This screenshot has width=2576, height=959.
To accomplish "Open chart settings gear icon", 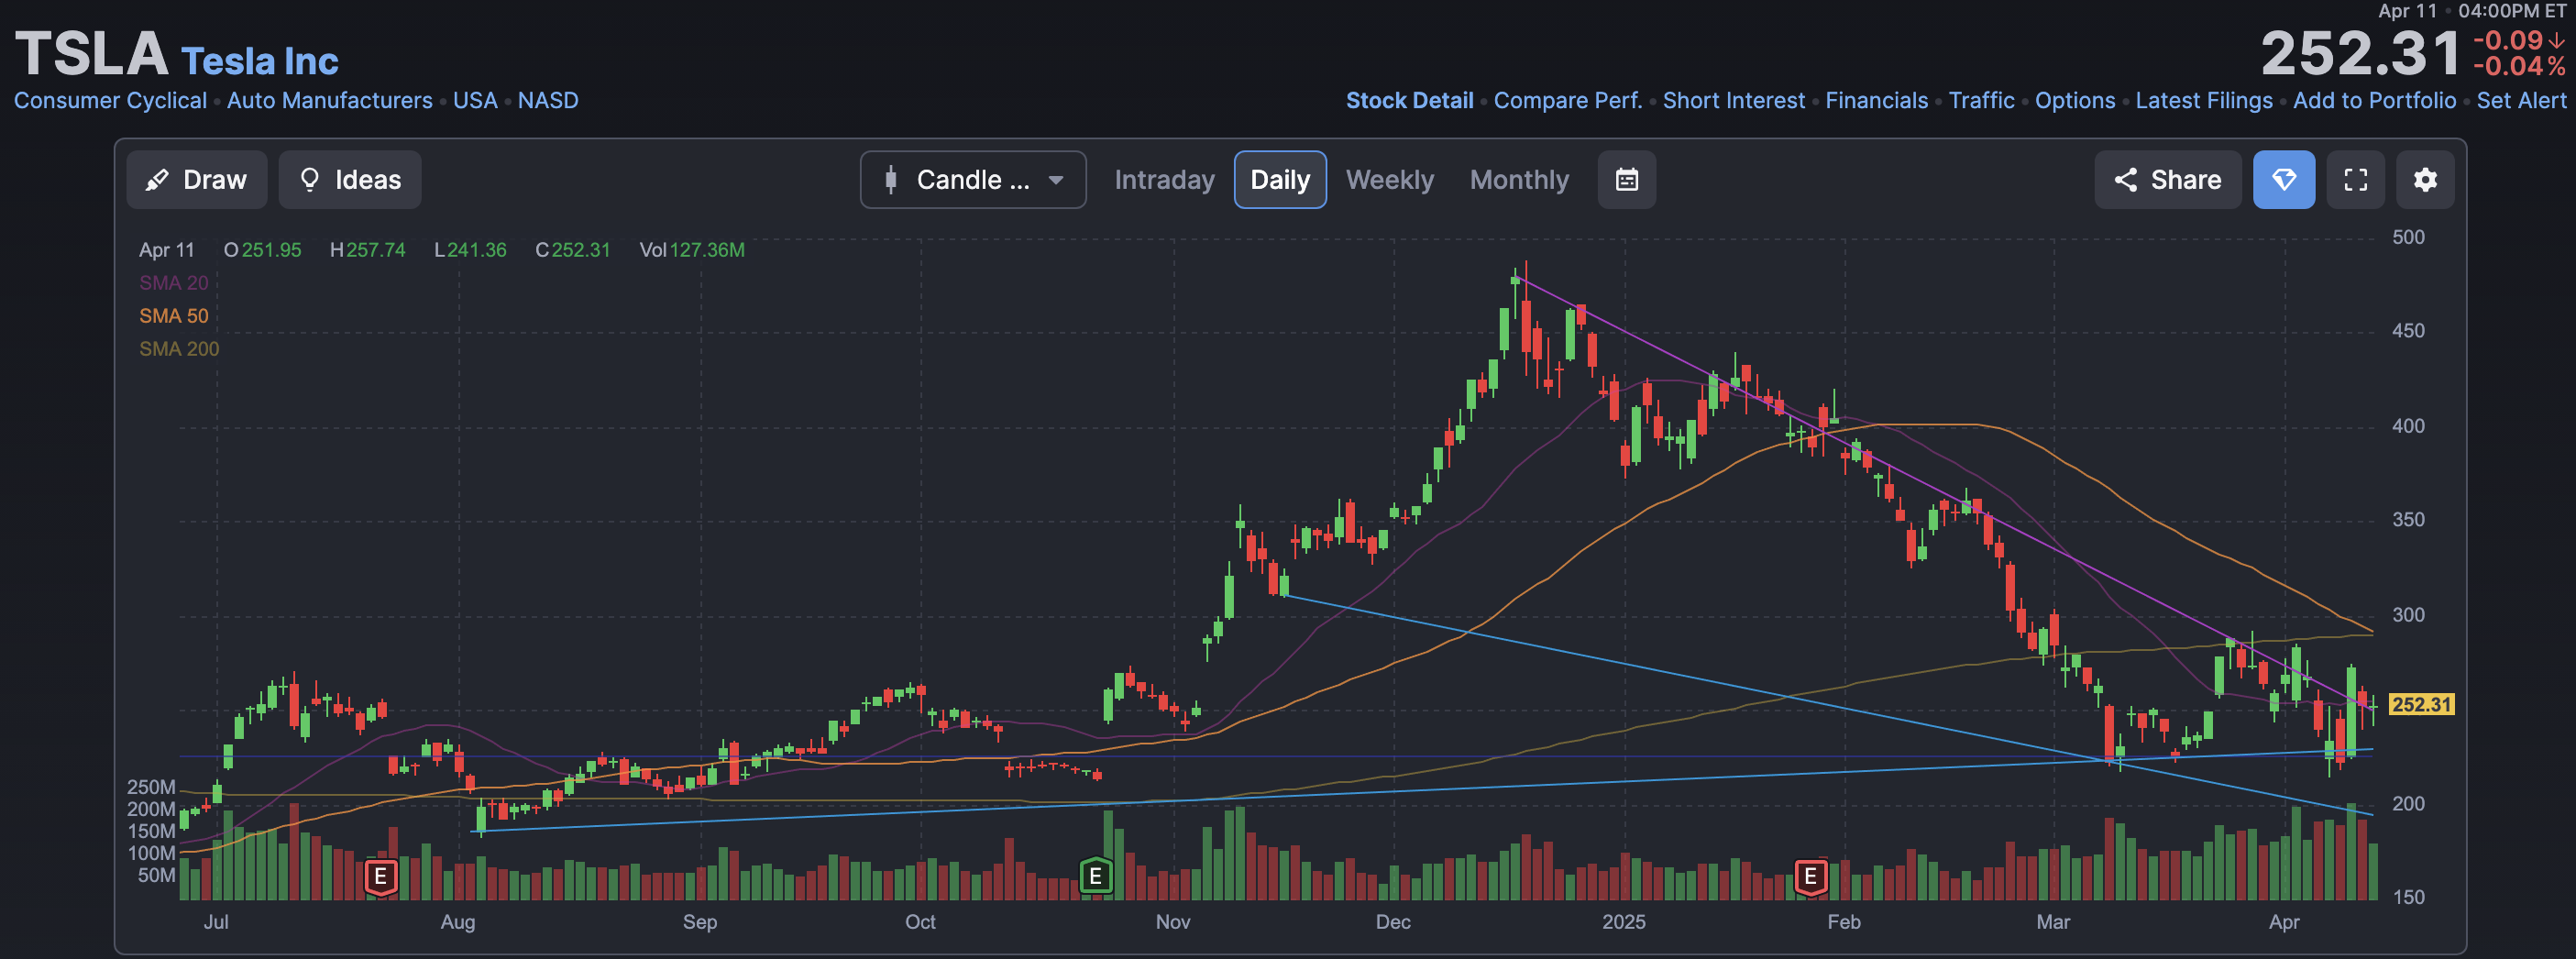I will tap(2425, 180).
